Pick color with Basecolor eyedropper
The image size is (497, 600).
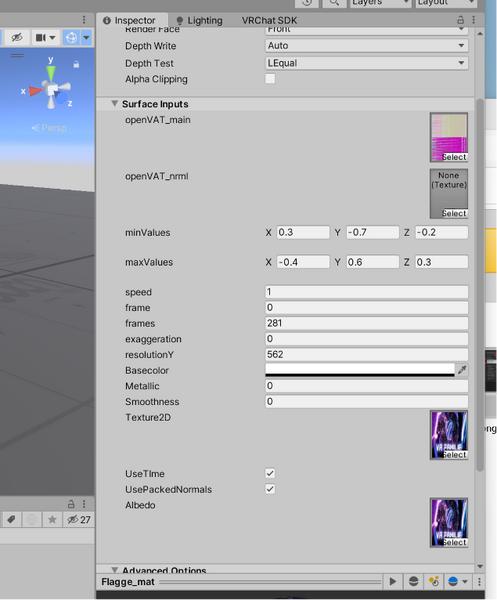462,370
